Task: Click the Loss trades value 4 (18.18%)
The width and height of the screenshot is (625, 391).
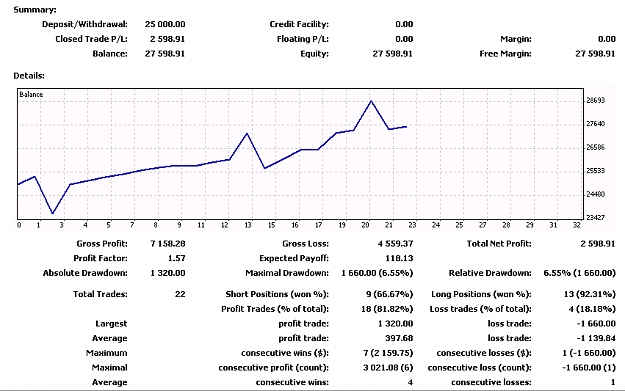Action: (592, 309)
